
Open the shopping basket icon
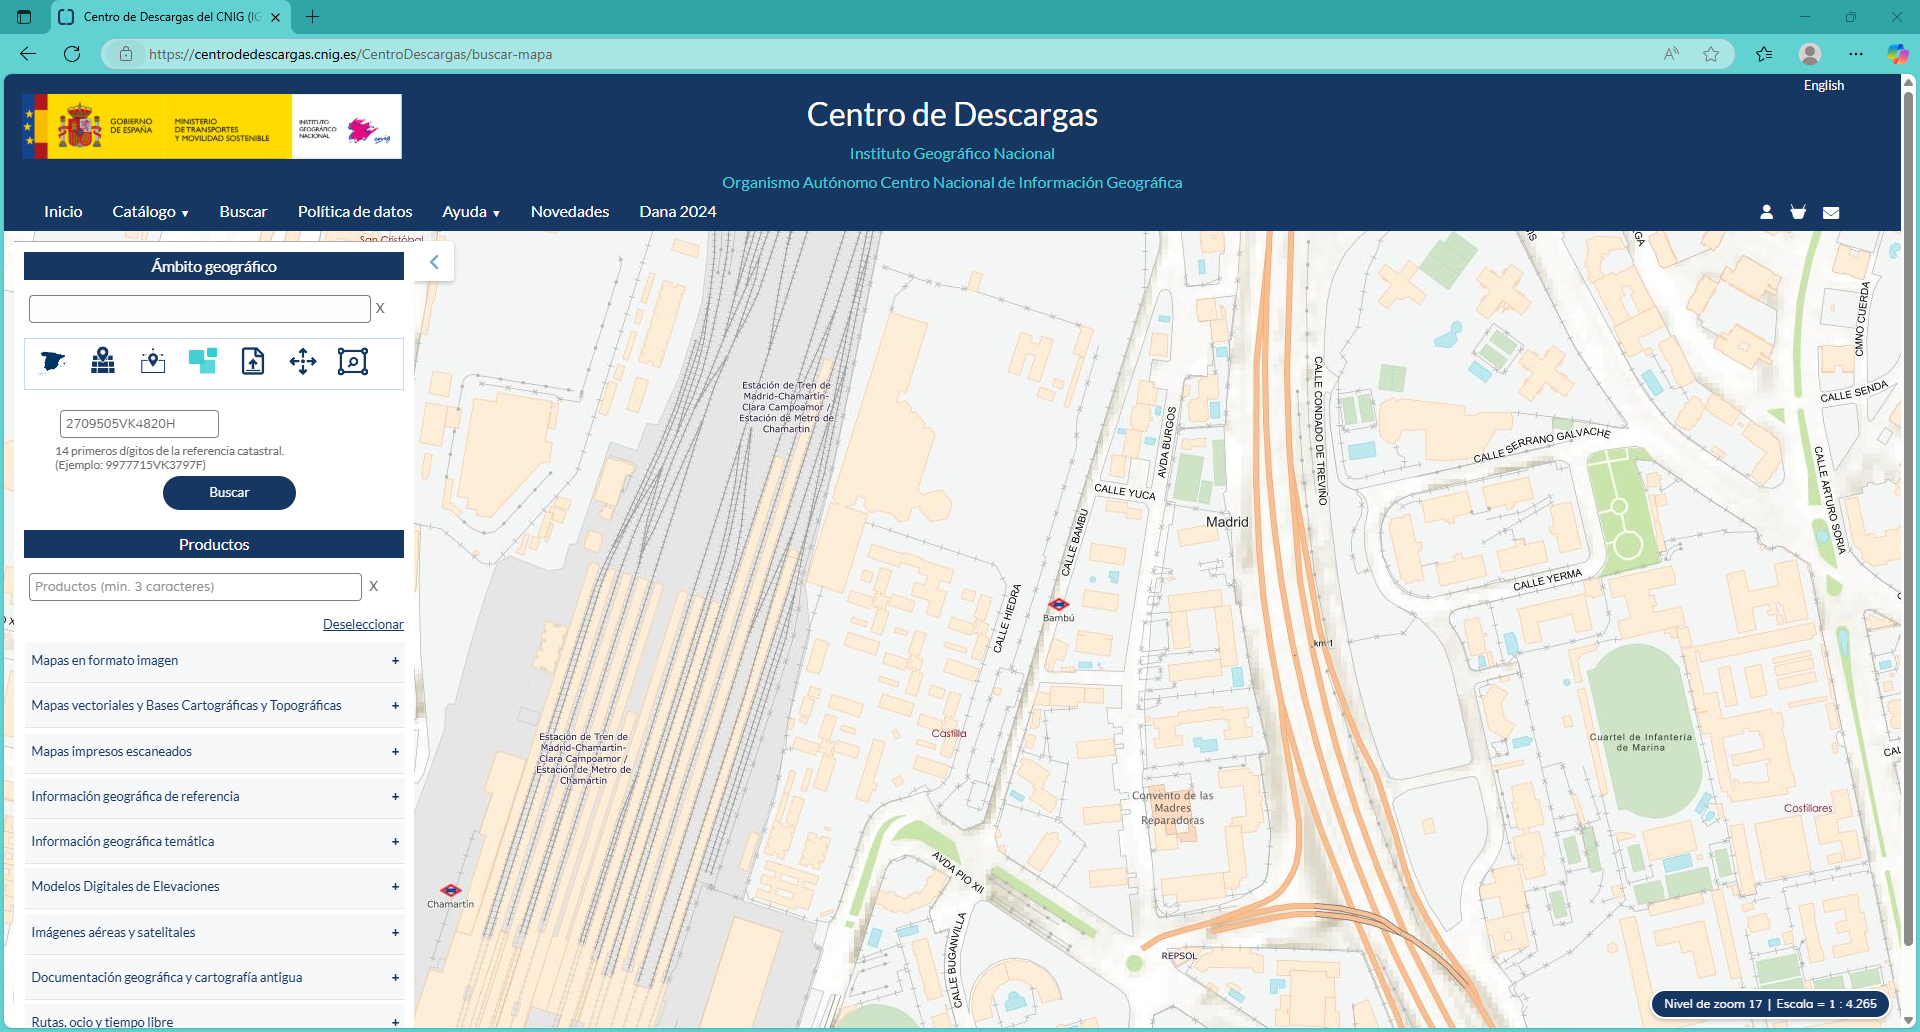click(x=1798, y=212)
